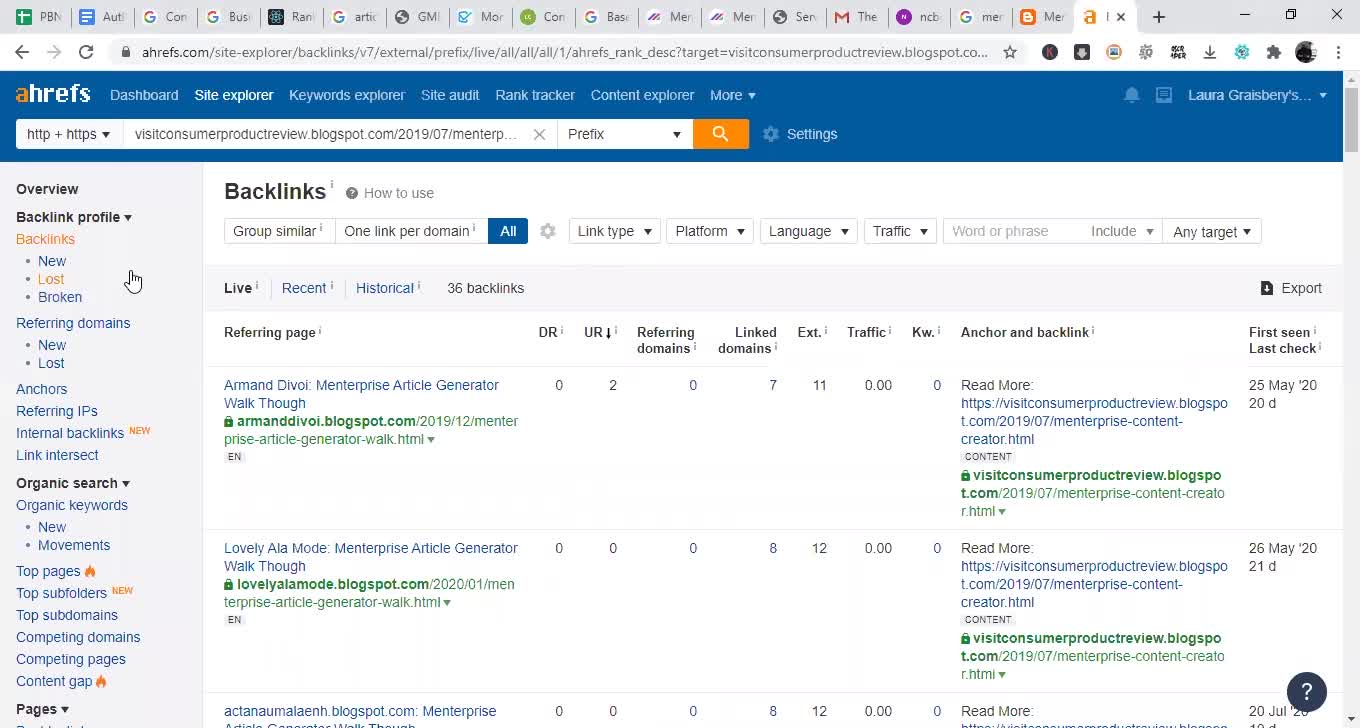1360x728 pixels.
Task: Bookmark this page with the star icon
Action: click(x=1010, y=52)
